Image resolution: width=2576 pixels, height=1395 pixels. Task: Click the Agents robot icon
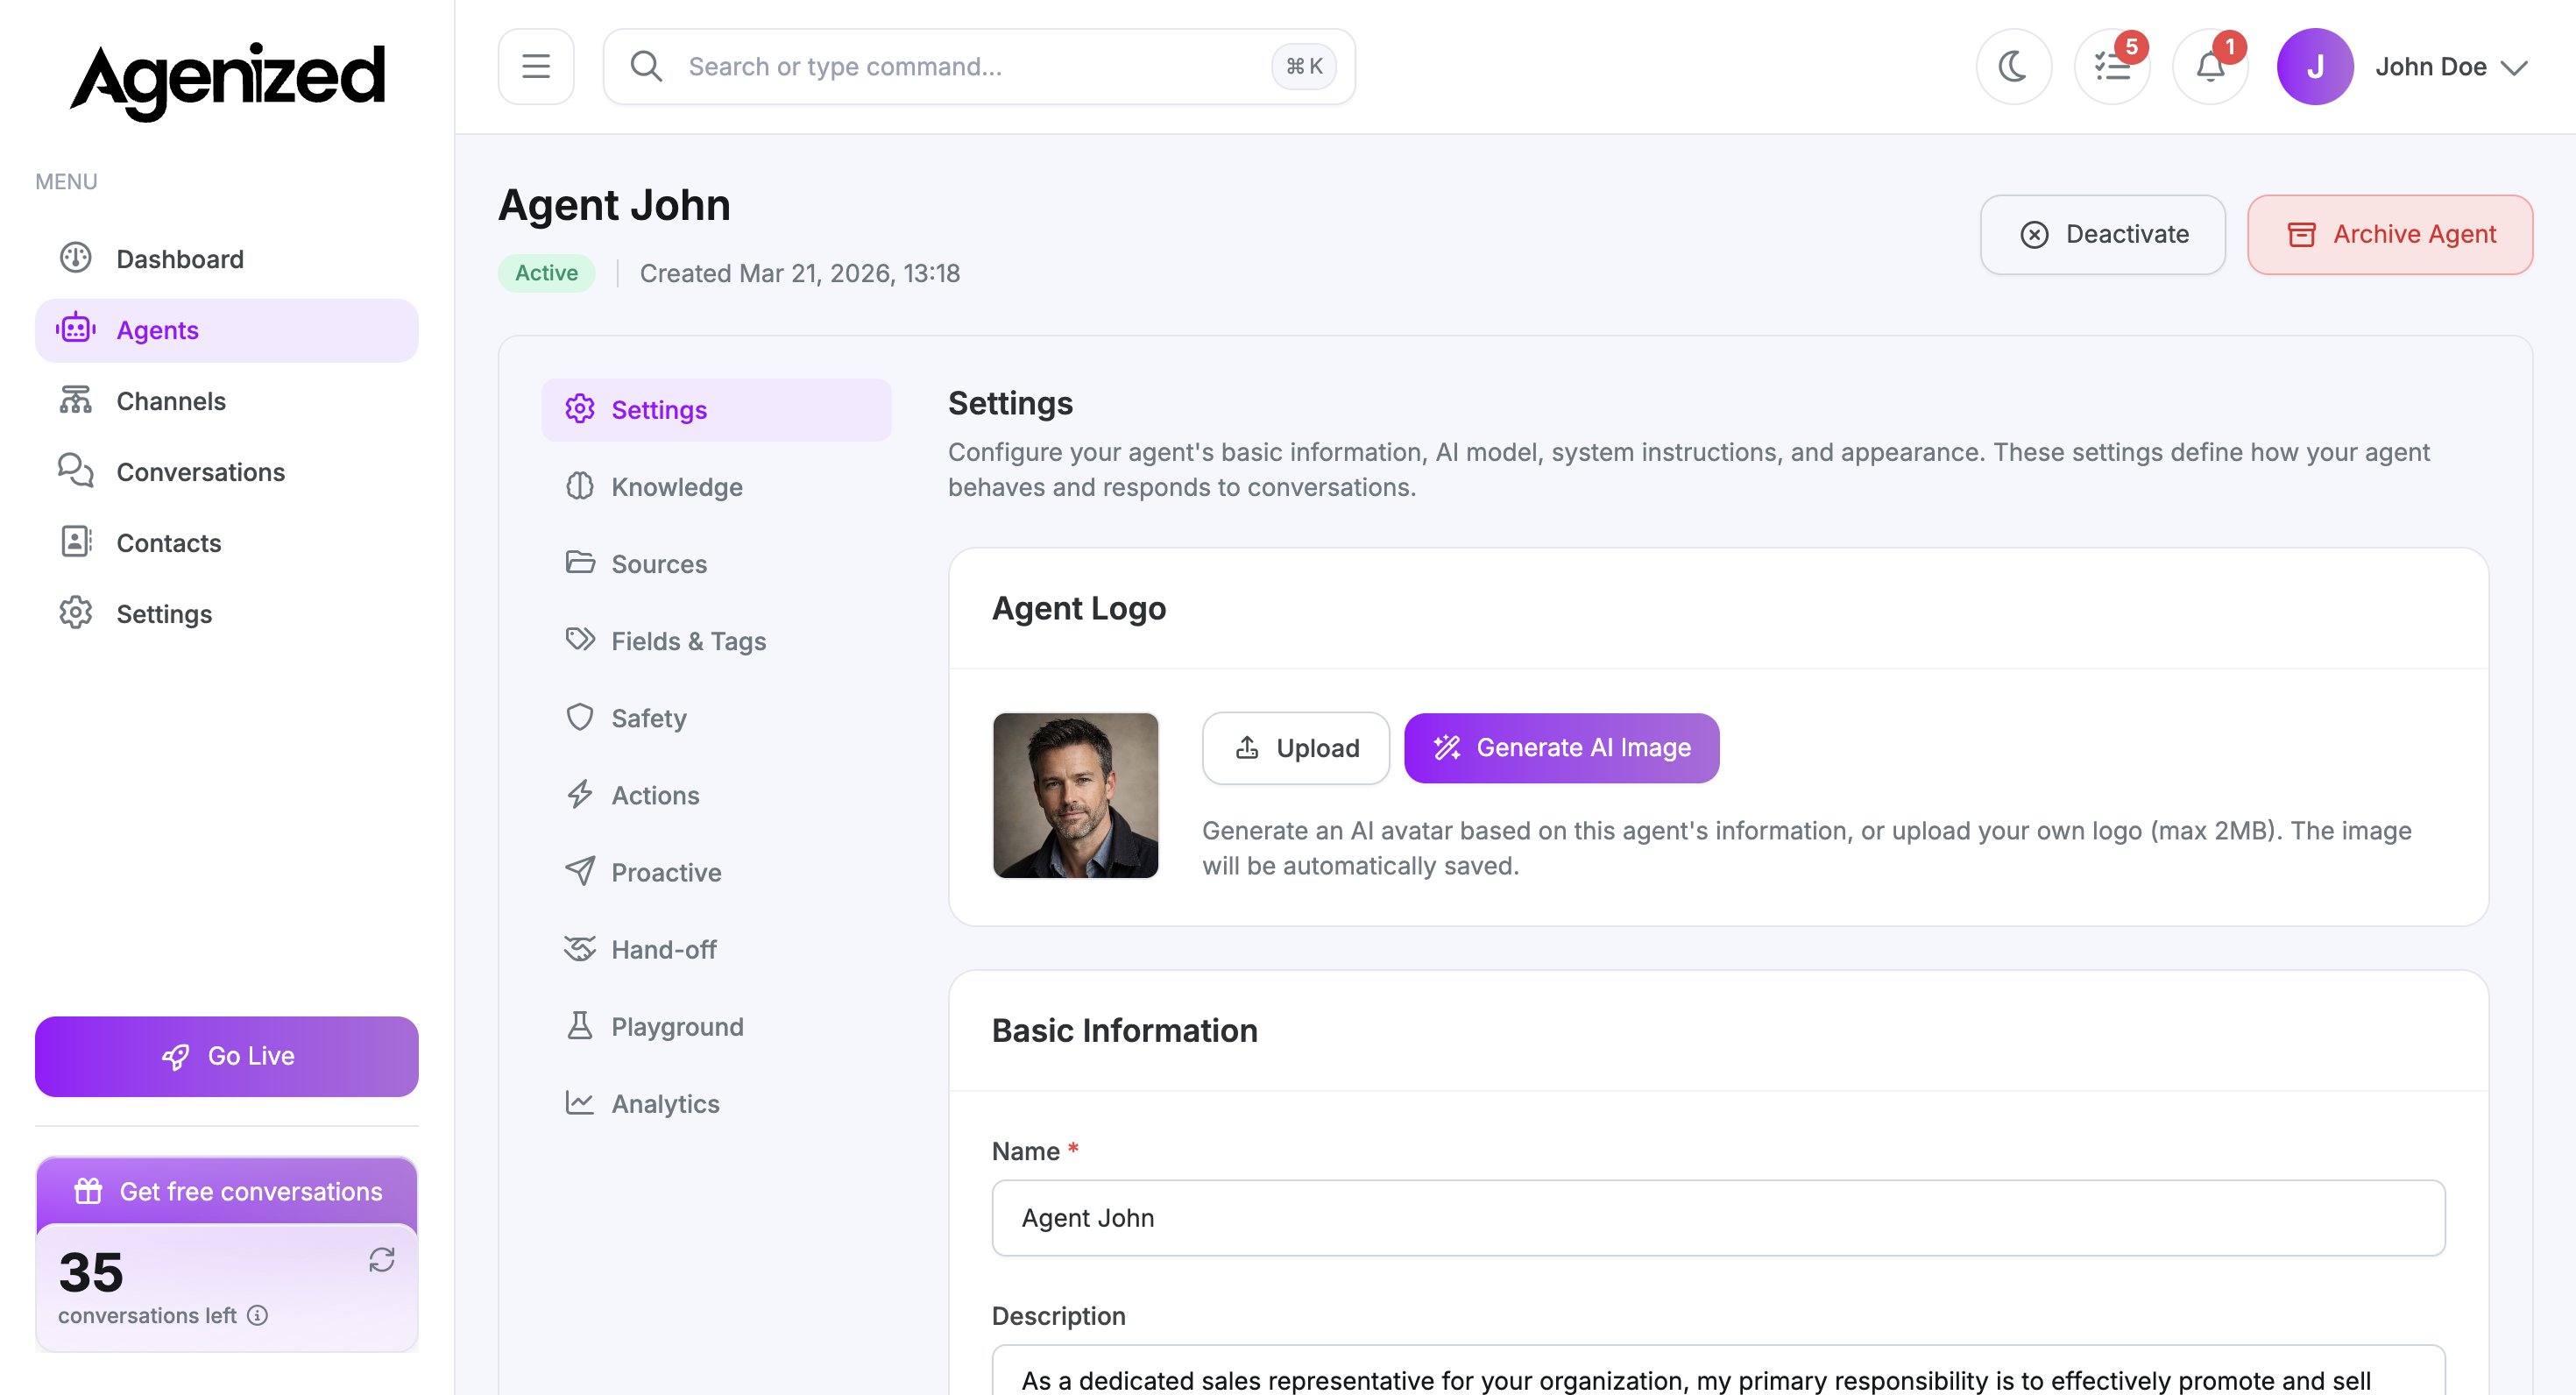pyautogui.click(x=76, y=329)
